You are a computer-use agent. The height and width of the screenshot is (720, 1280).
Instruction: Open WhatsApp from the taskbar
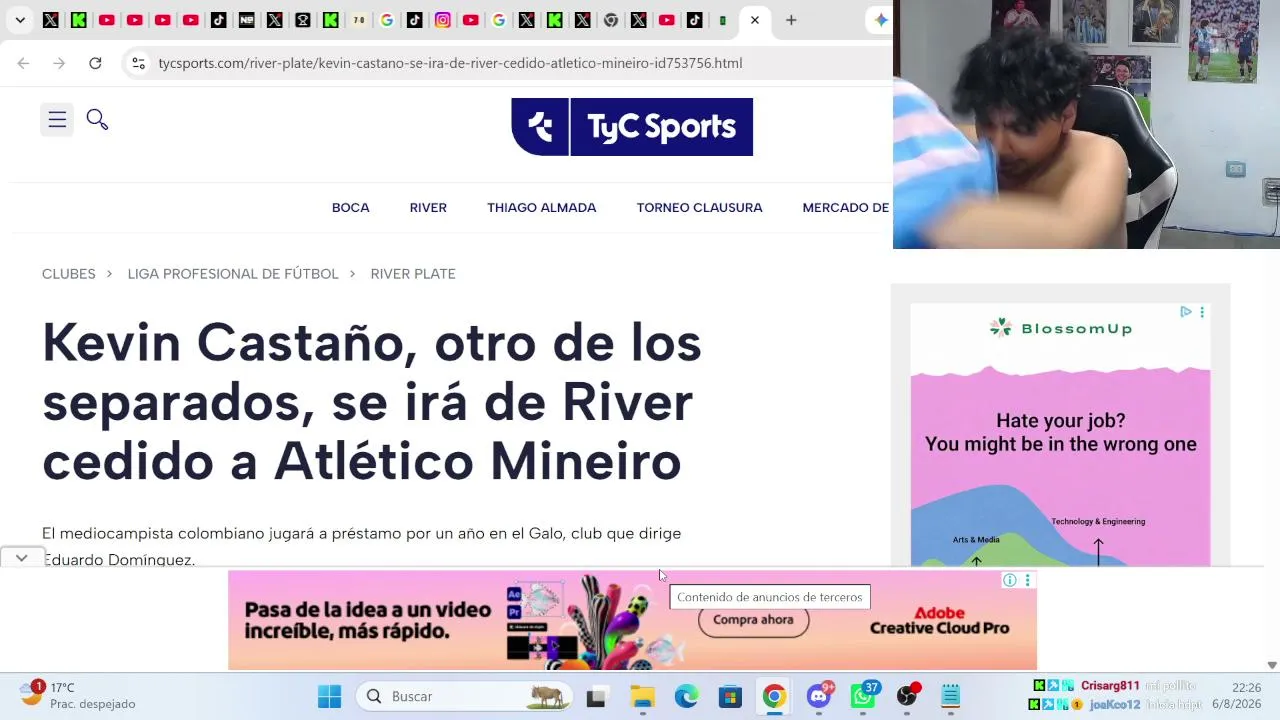(863, 696)
